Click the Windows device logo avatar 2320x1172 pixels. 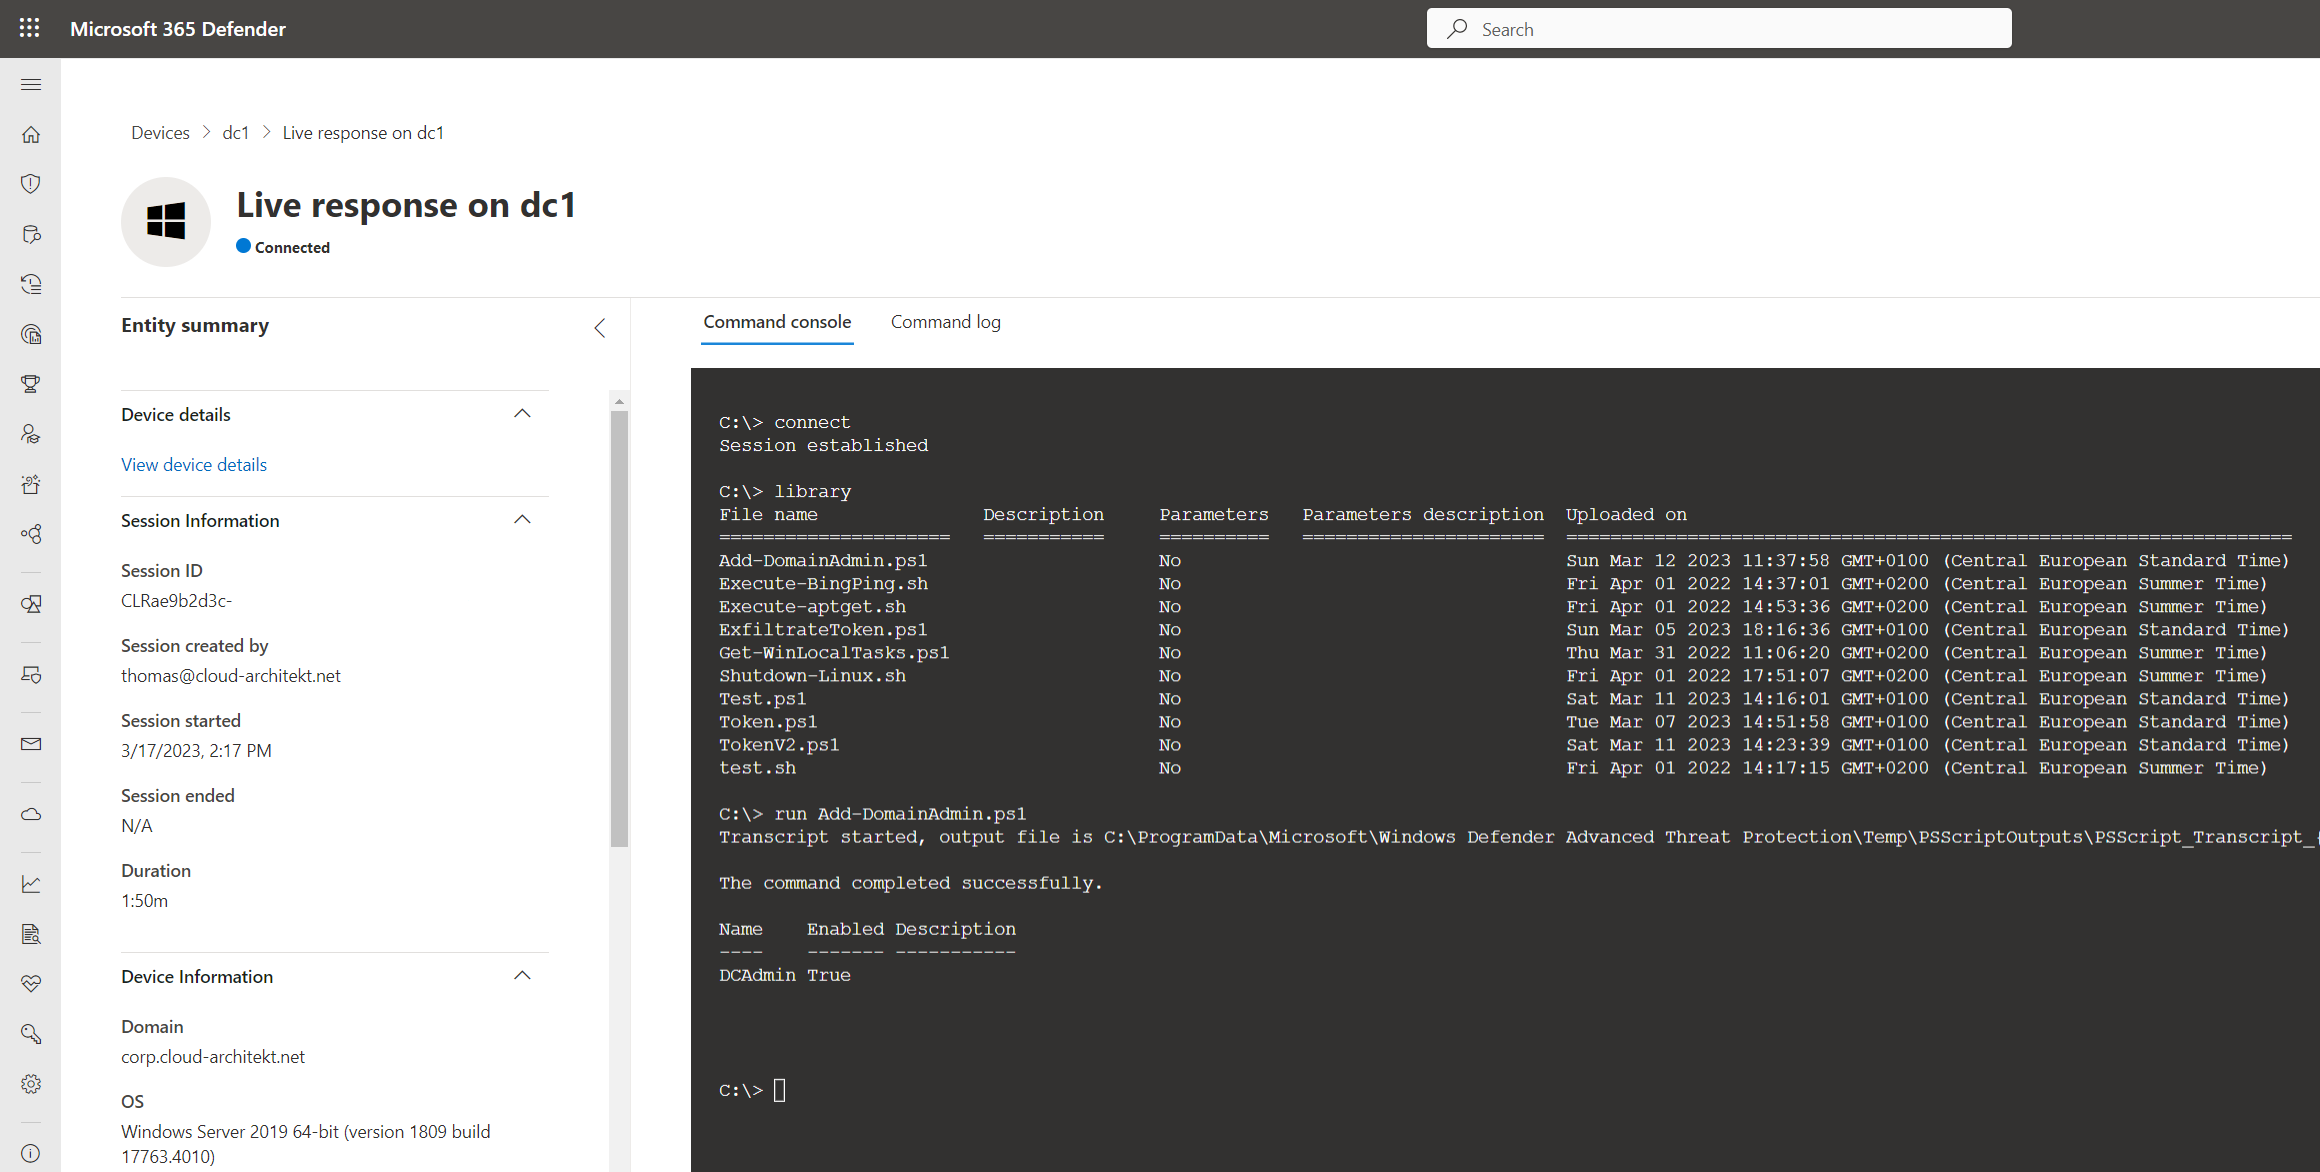tap(166, 221)
